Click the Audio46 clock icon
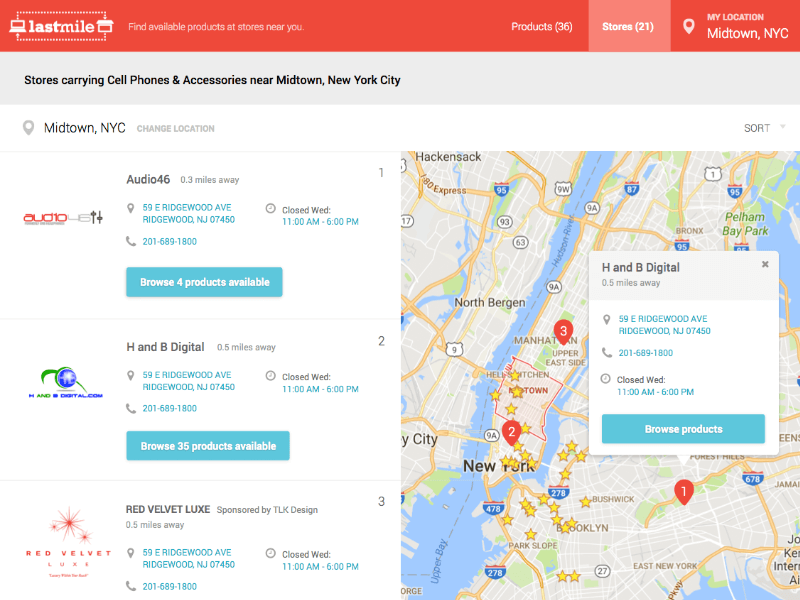Image resolution: width=800 pixels, height=600 pixels. (270, 209)
